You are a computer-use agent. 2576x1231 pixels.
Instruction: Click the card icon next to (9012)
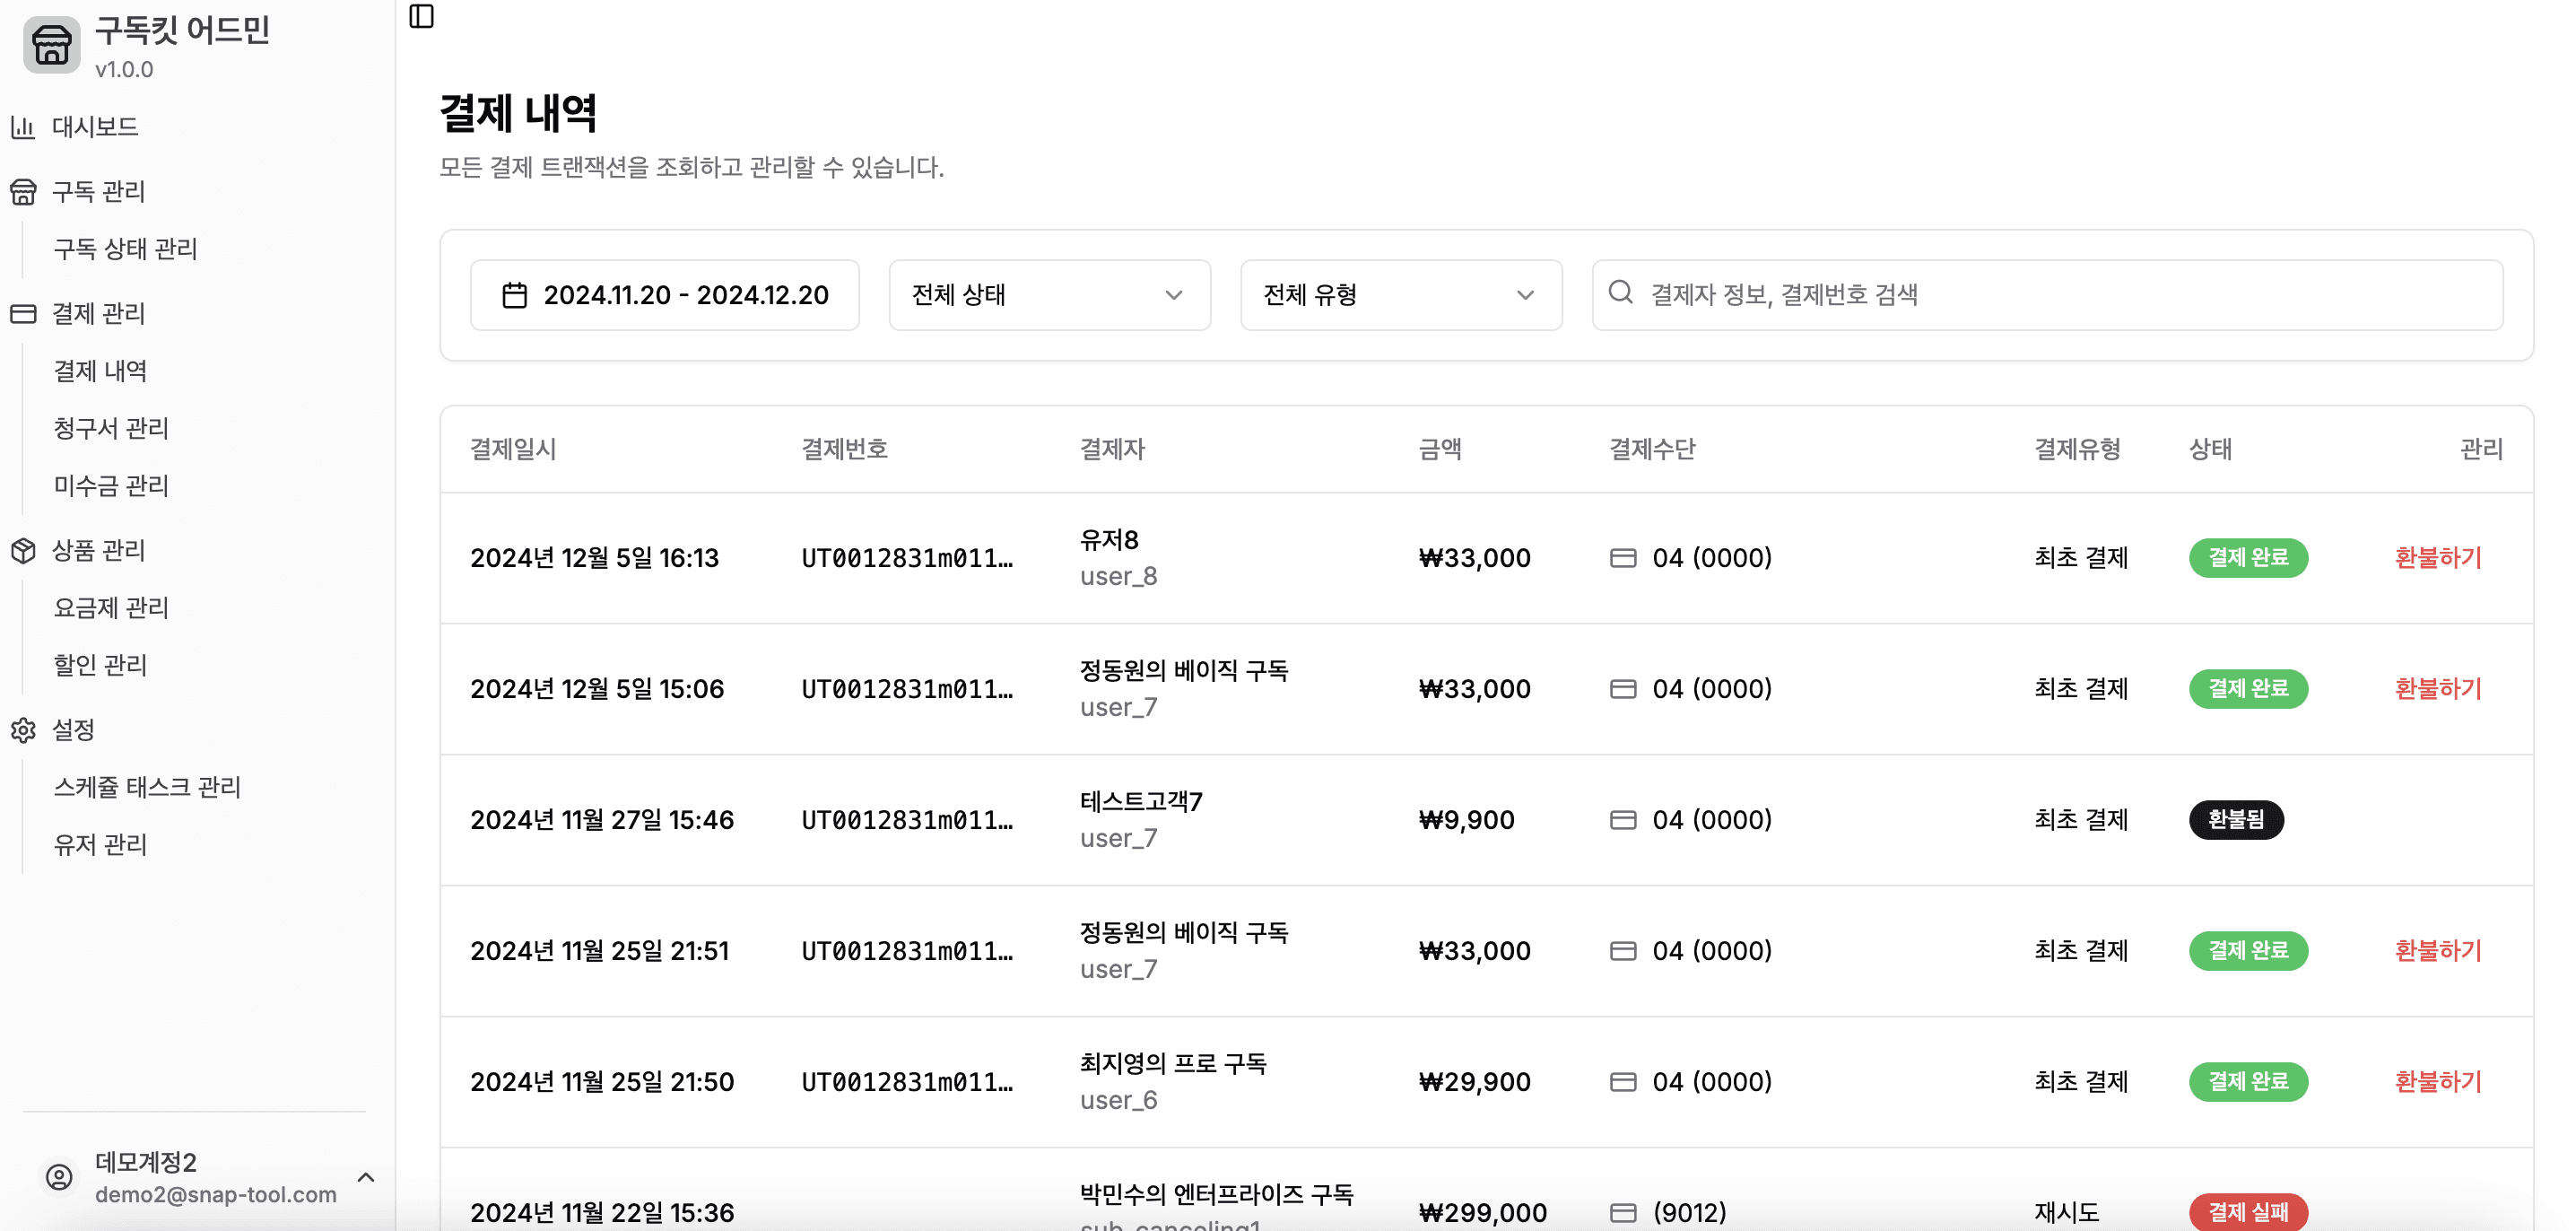coord(1623,1213)
